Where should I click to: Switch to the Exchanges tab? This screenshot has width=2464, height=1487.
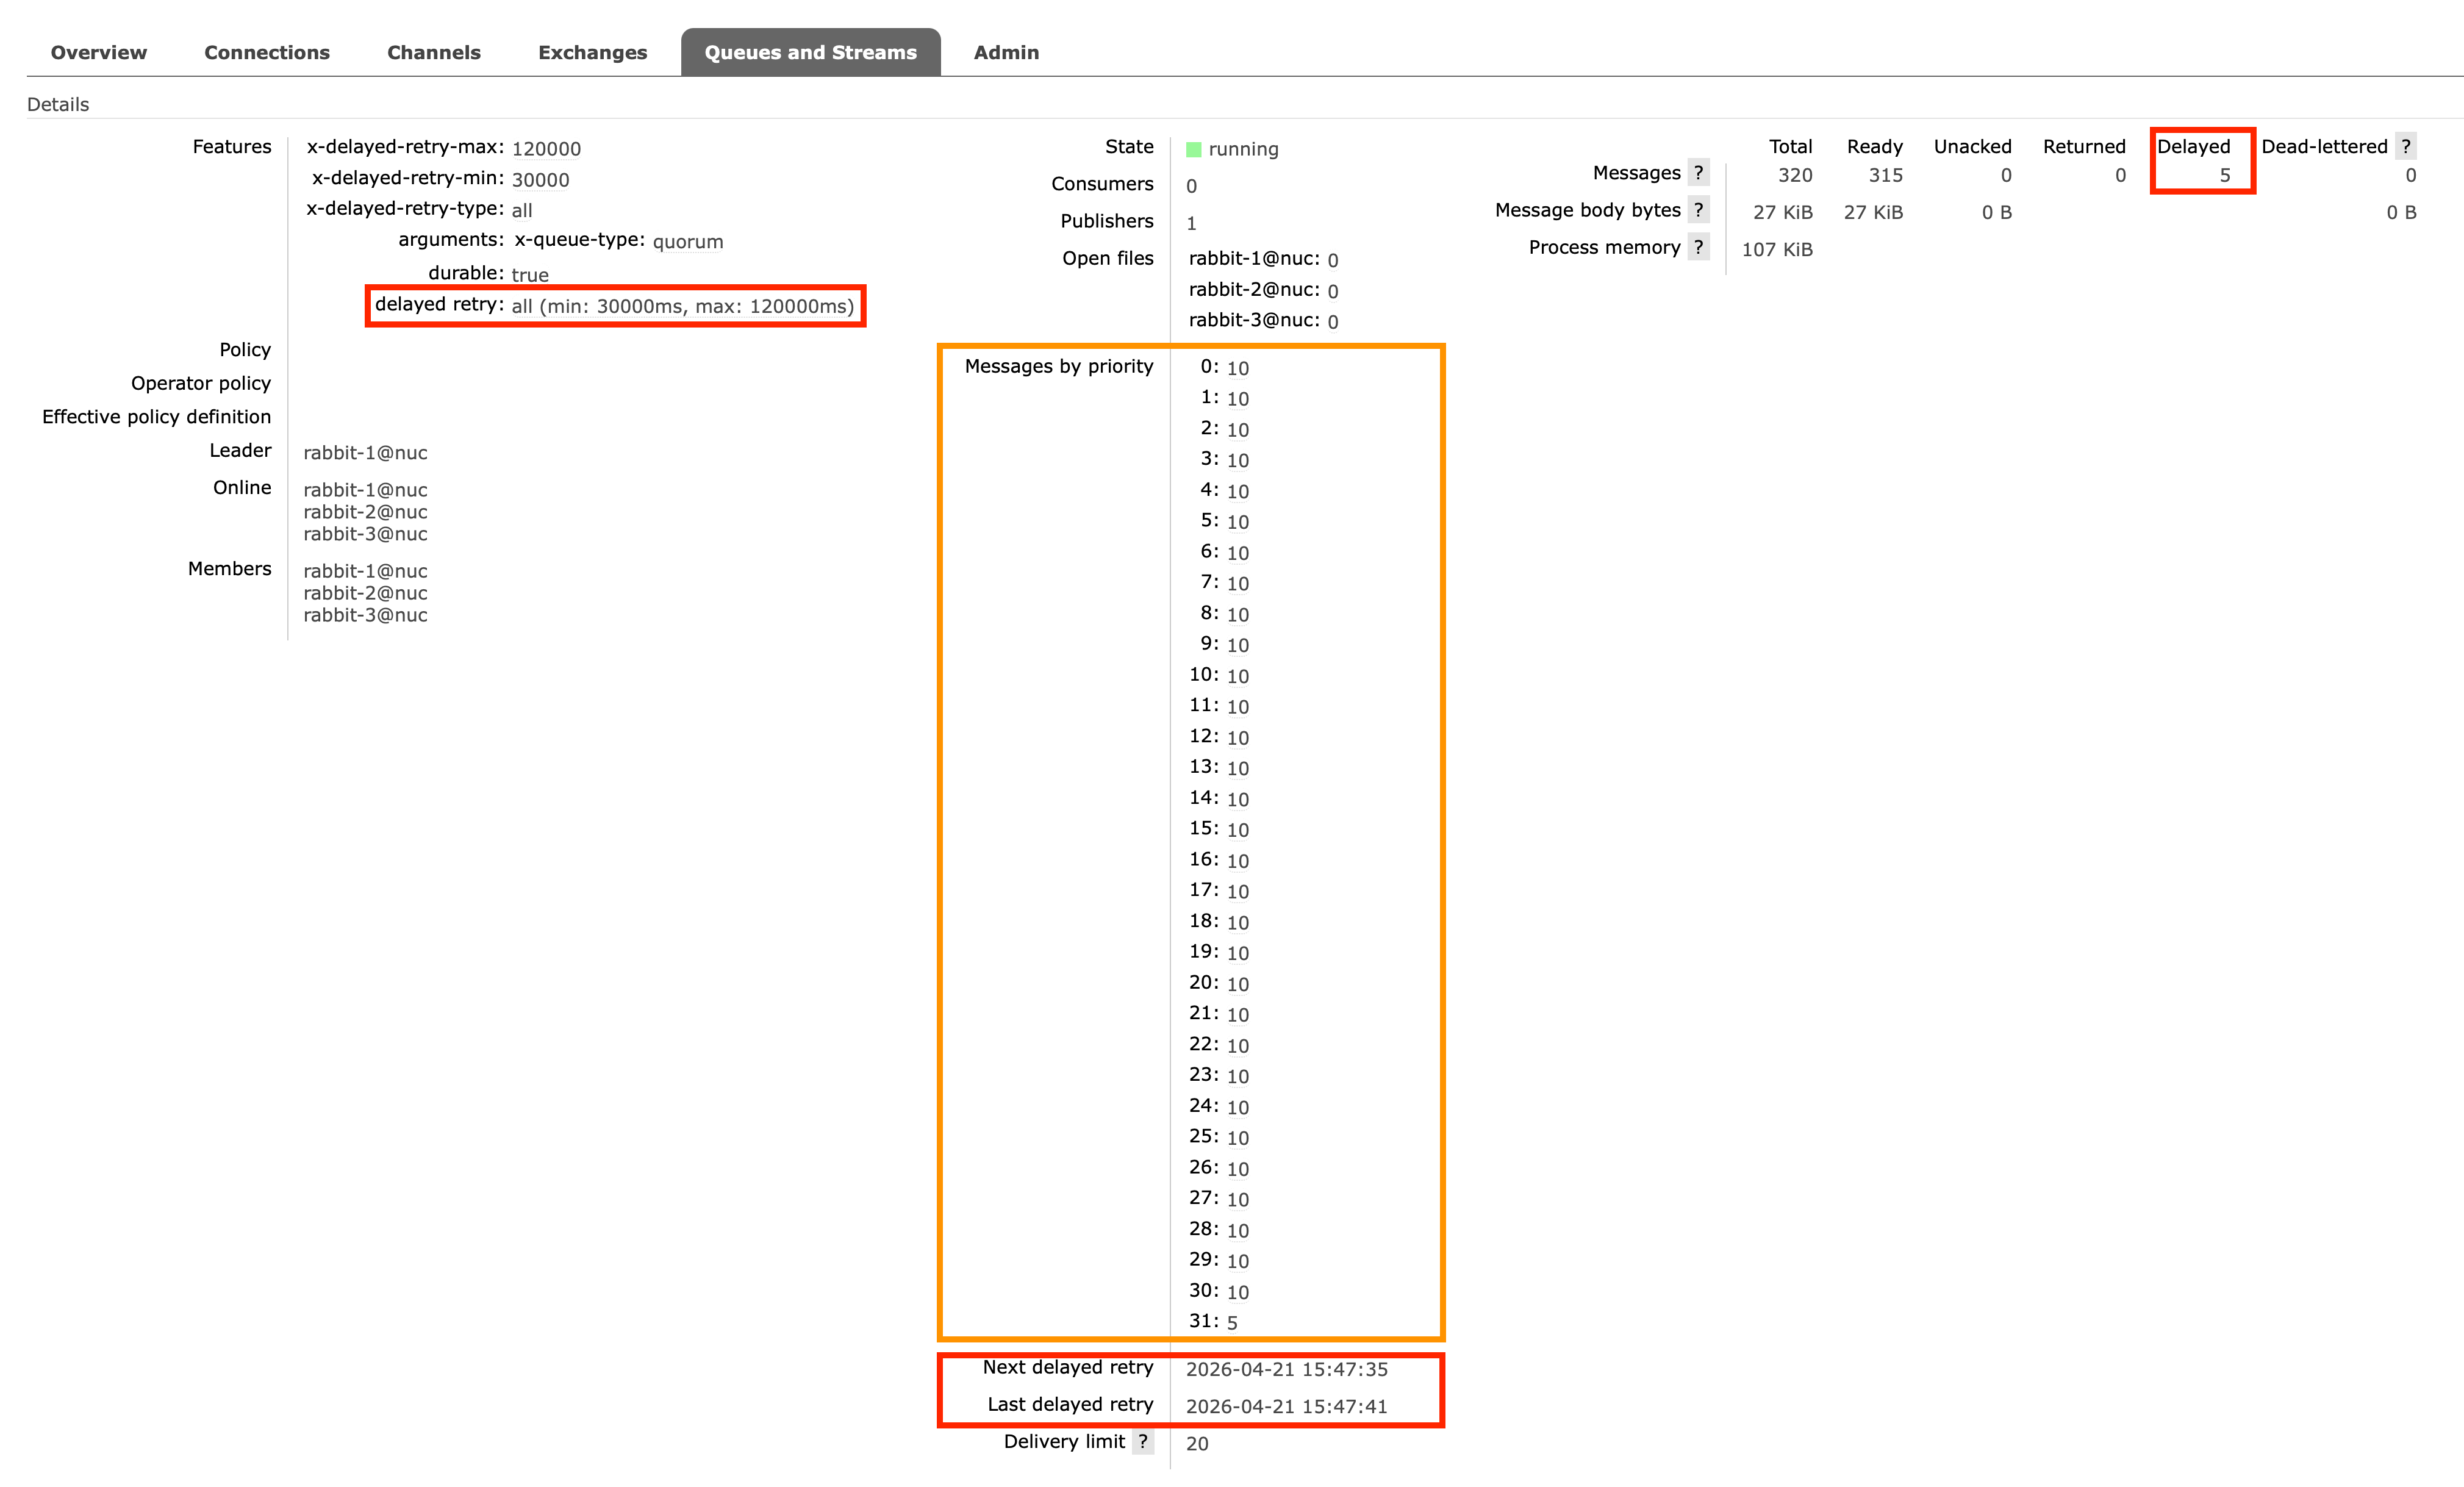coord(592,52)
